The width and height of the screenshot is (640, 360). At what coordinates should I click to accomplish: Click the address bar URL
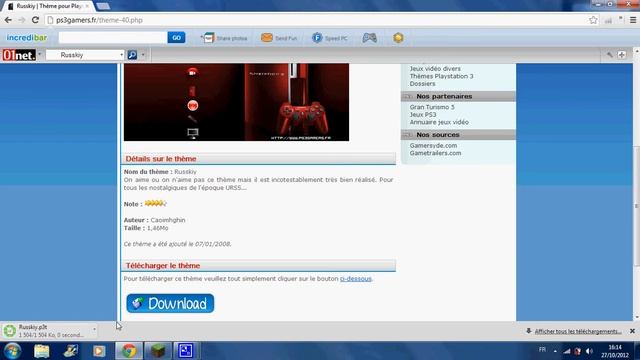pos(99,20)
